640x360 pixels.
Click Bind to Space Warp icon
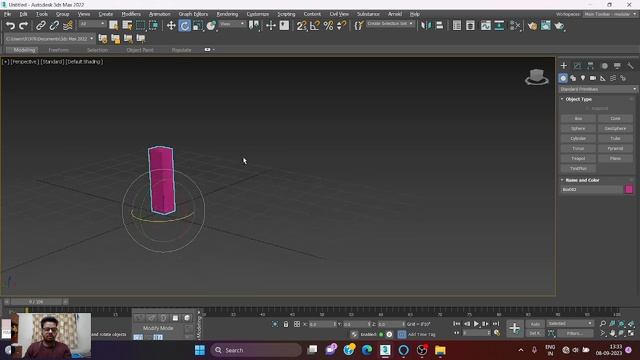(x=68, y=26)
